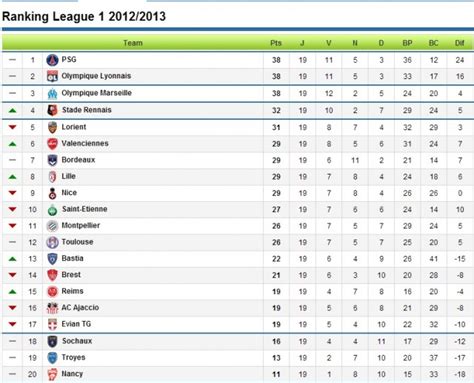Sort table by the Dif column header

point(460,43)
